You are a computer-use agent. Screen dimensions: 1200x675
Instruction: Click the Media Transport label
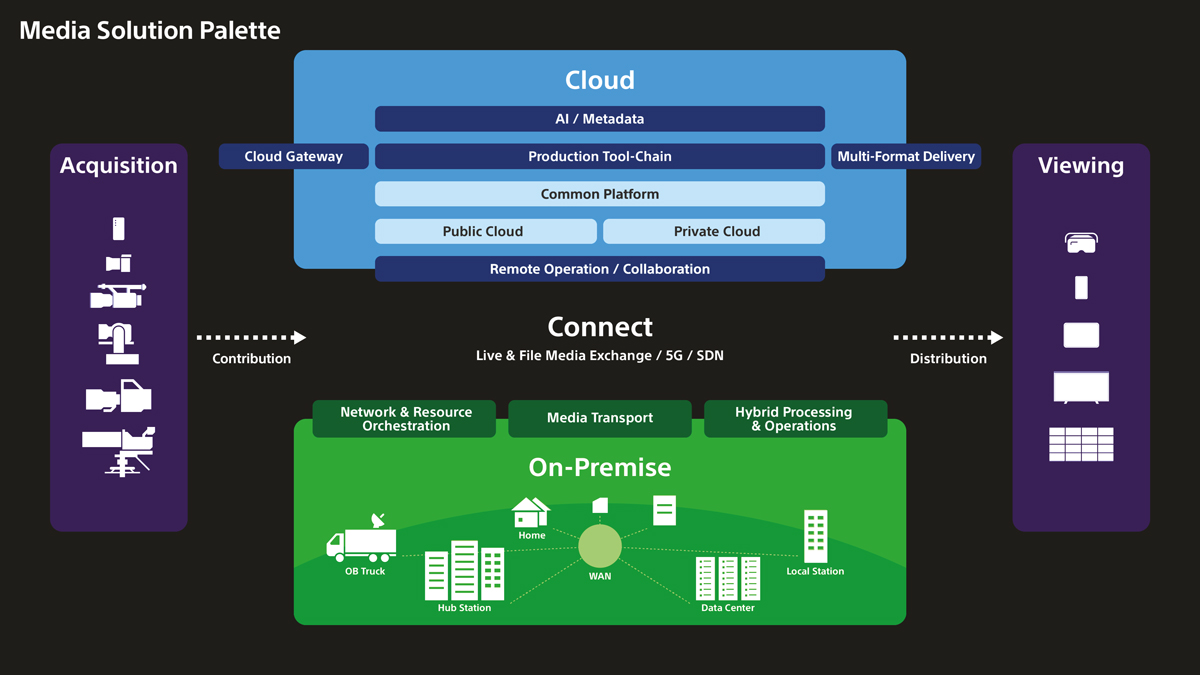click(600, 418)
